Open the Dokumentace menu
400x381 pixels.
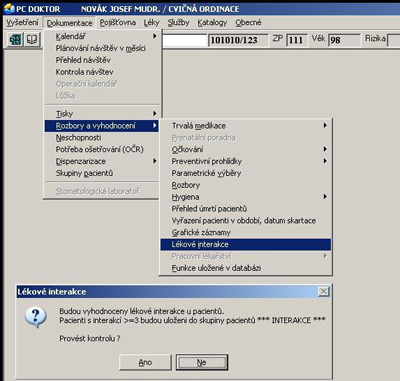(69, 23)
